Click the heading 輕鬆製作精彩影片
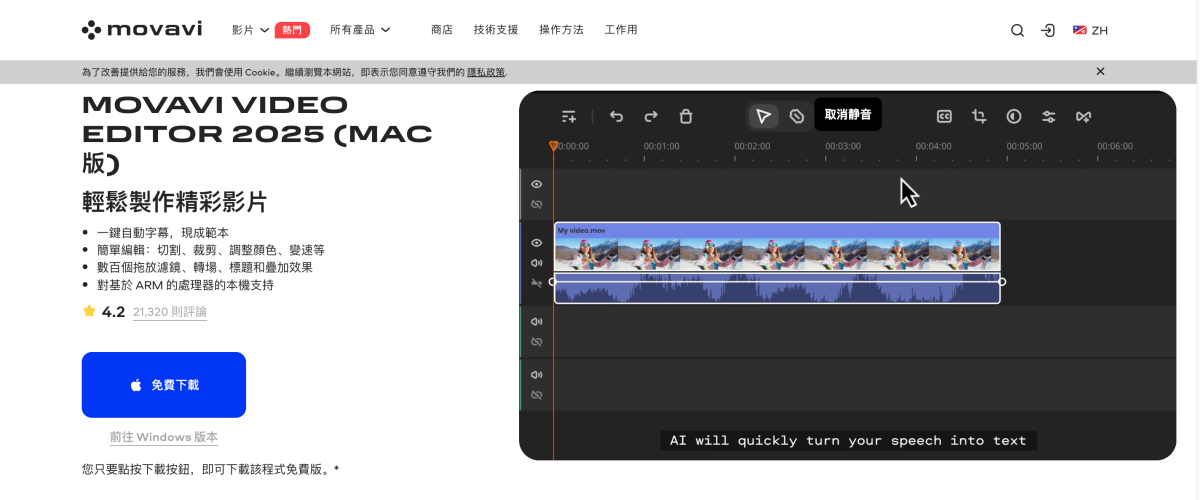The width and height of the screenshot is (1200, 500). (175, 201)
